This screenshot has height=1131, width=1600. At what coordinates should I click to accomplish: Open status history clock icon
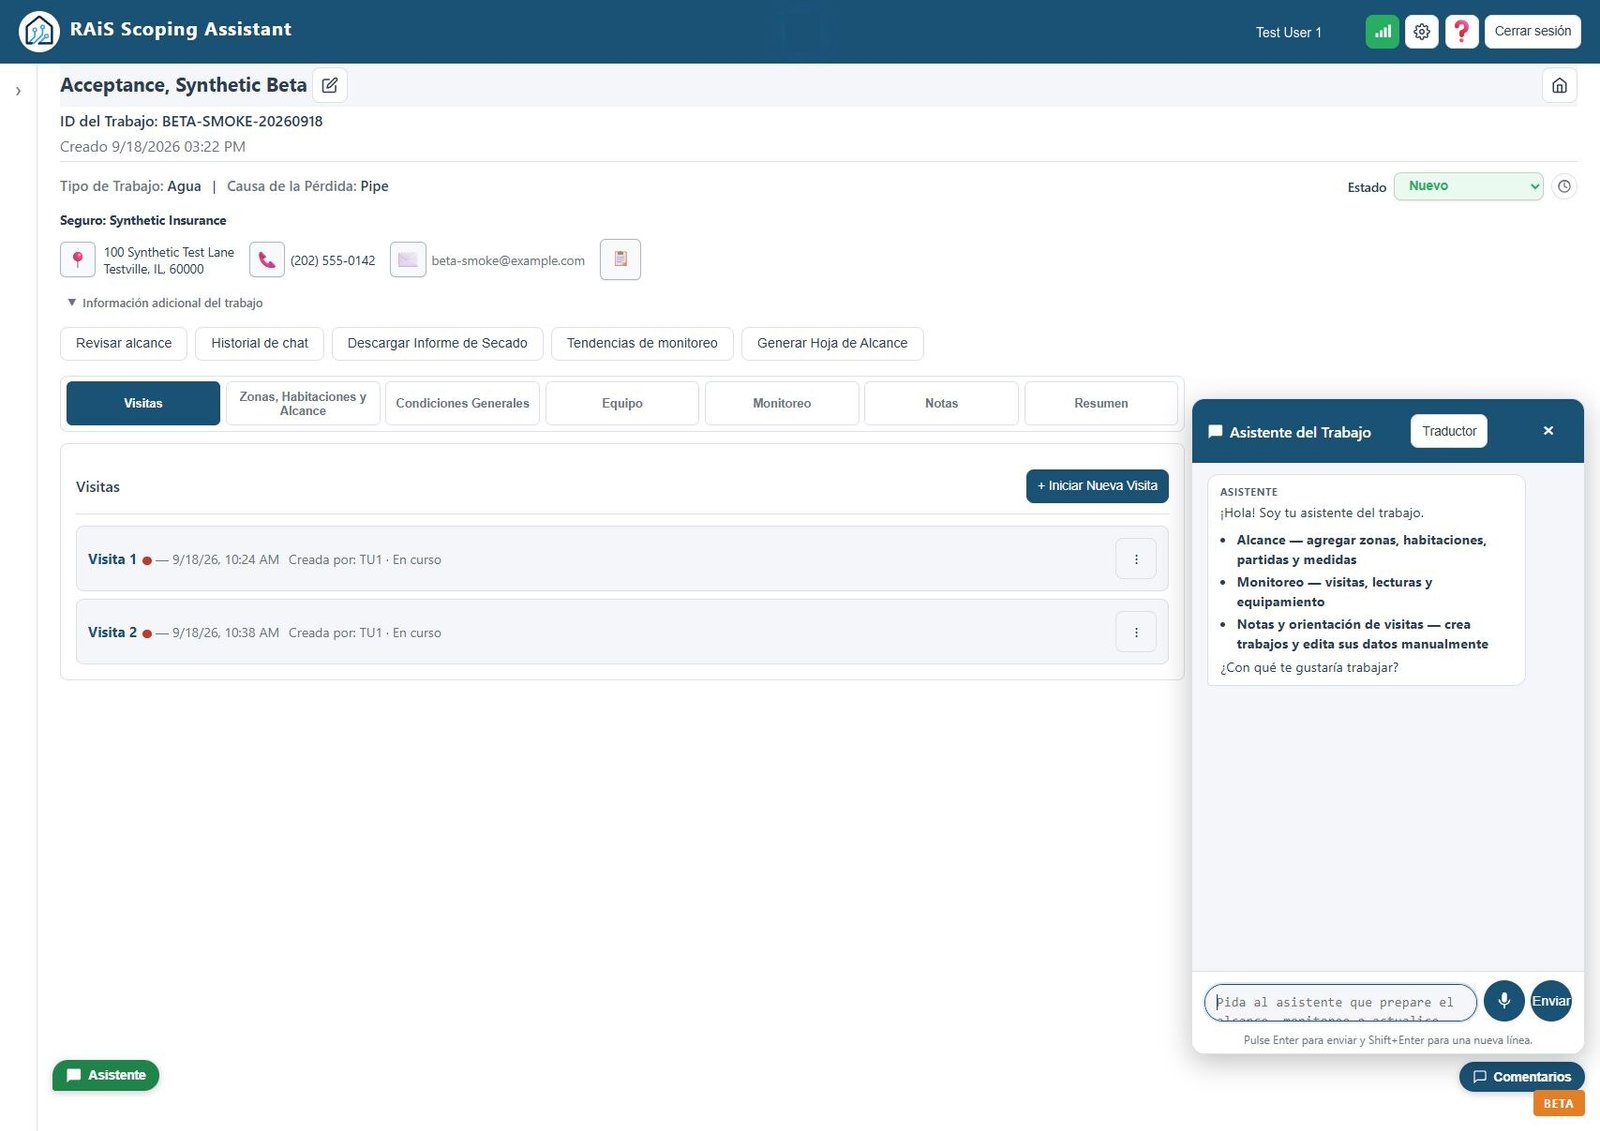click(x=1564, y=186)
